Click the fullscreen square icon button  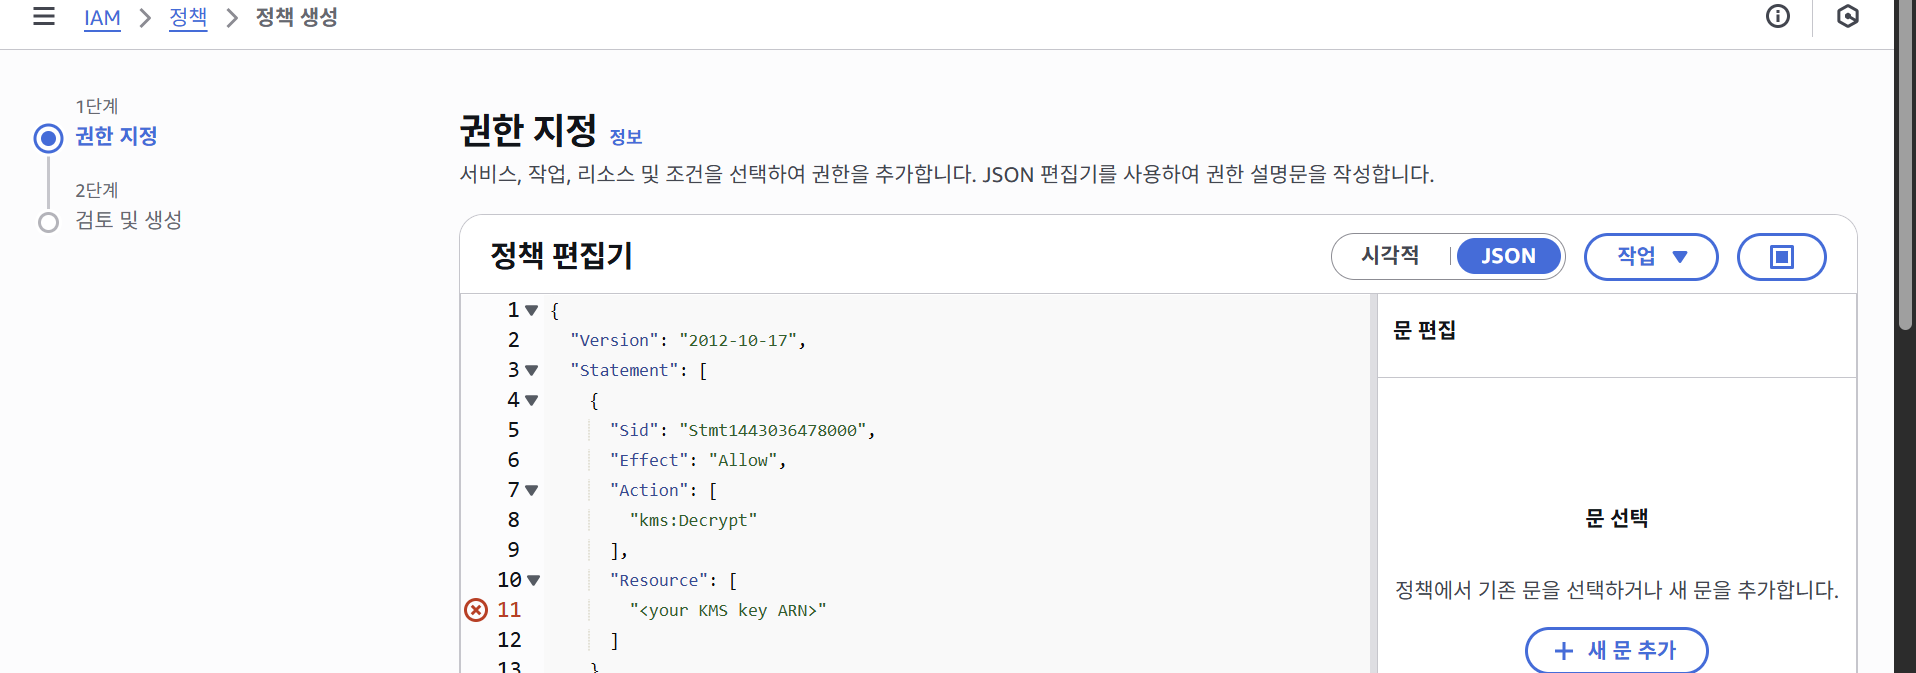pos(1781,257)
